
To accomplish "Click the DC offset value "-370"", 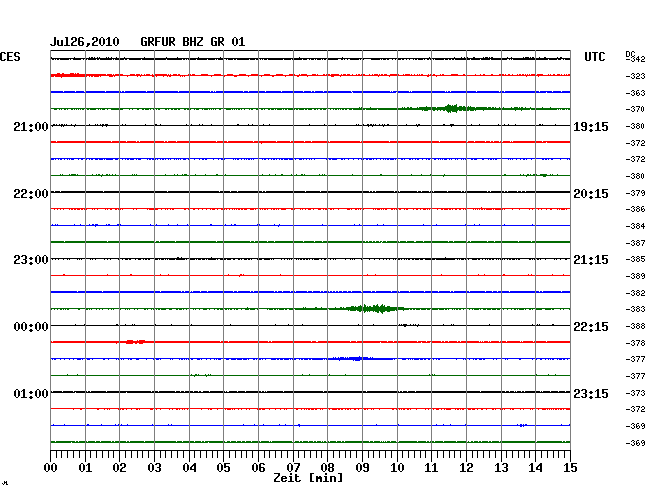I will coord(635,109).
